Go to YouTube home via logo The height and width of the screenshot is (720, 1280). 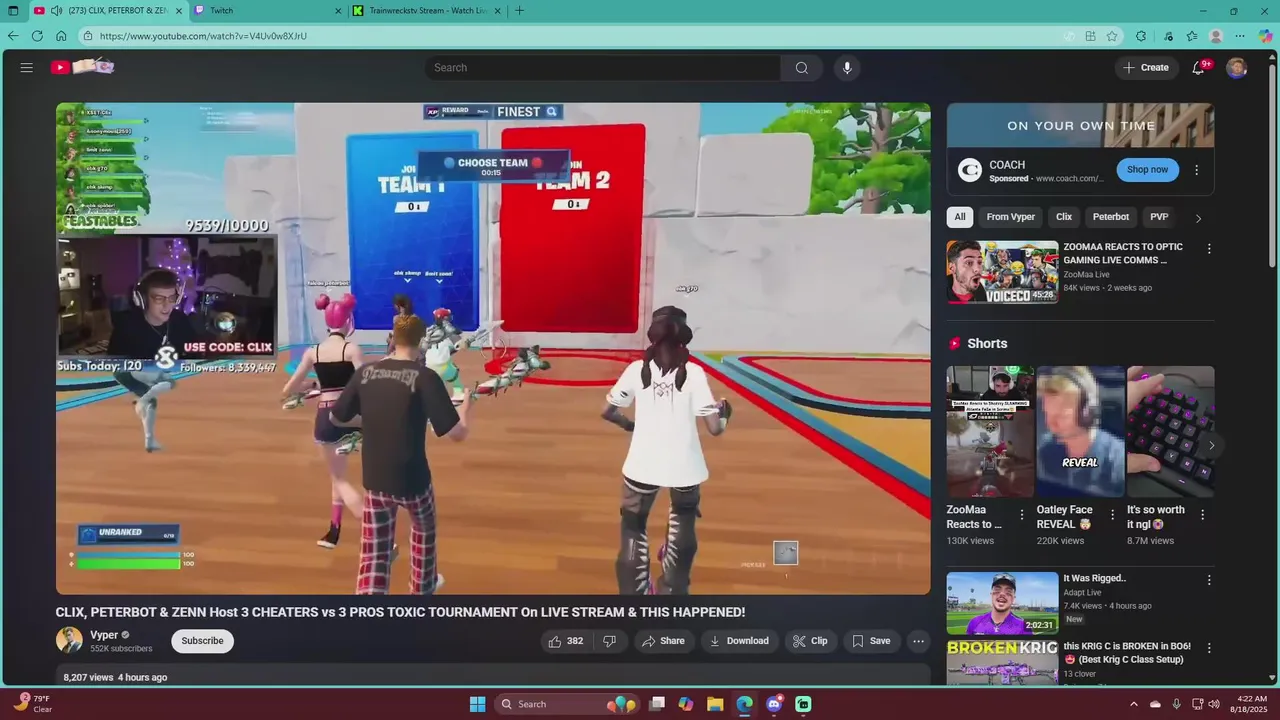(x=82, y=67)
